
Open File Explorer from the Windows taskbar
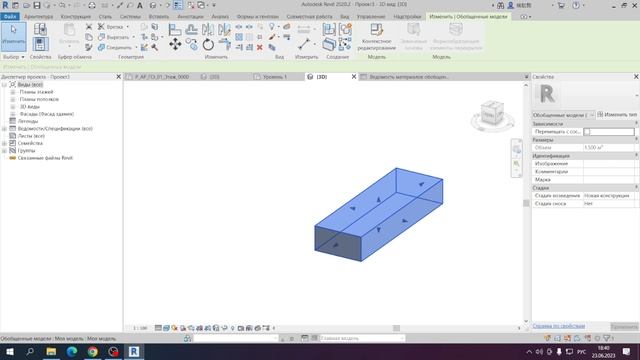pyautogui.click(x=51, y=352)
